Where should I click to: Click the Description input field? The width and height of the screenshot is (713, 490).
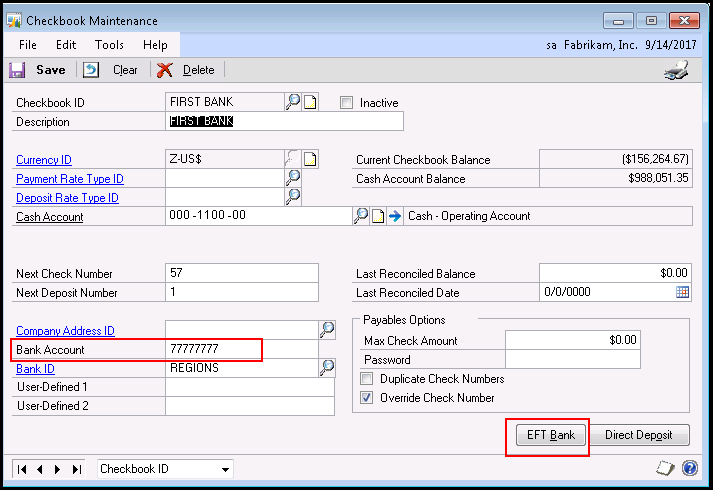tap(284, 121)
